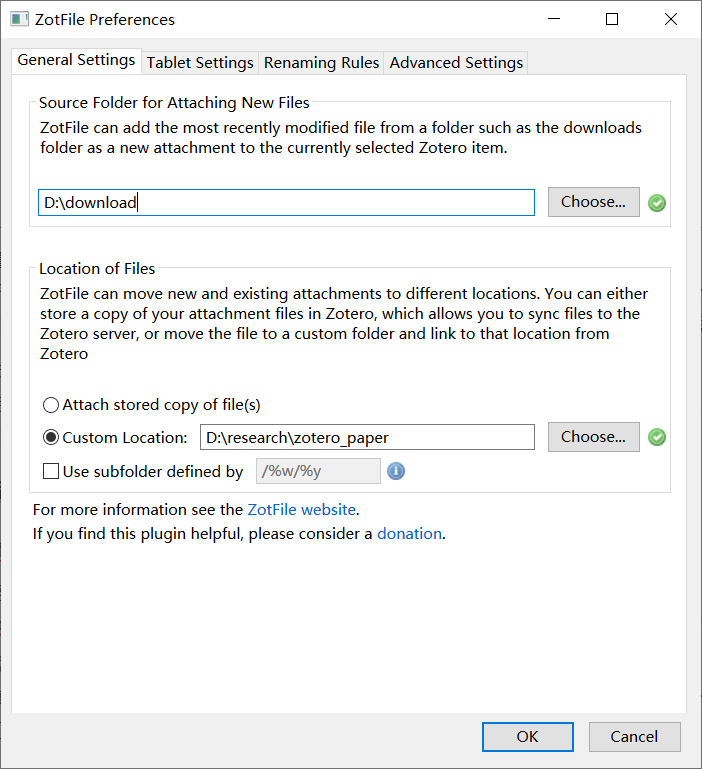This screenshot has width=702, height=769.
Task: Click the ZotFile app icon in title bar
Action: pyautogui.click(x=19, y=19)
